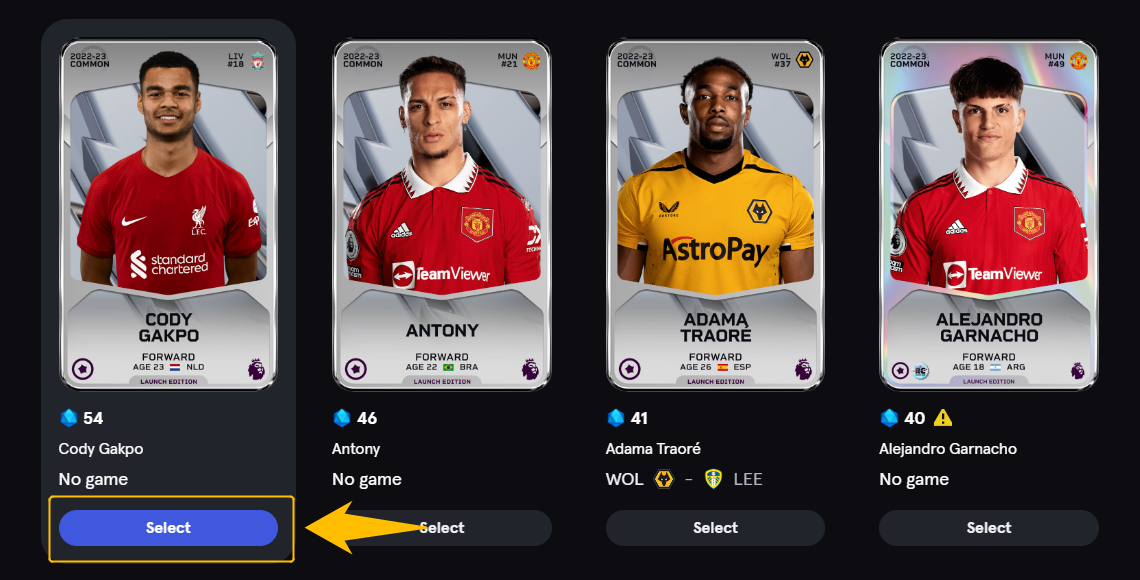The image size is (1140, 580).
Task: Click the Leeds crest next to LEE
Action: point(714,479)
